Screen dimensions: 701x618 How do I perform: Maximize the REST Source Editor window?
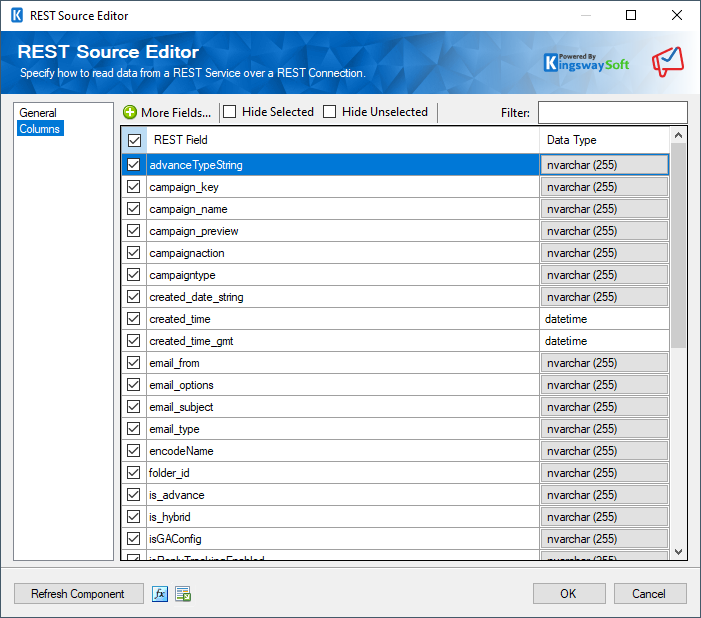[x=631, y=15]
